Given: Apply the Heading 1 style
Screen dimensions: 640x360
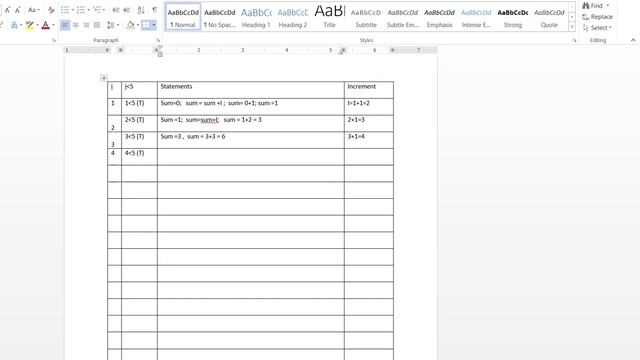Looking at the screenshot, I should 256,17.
